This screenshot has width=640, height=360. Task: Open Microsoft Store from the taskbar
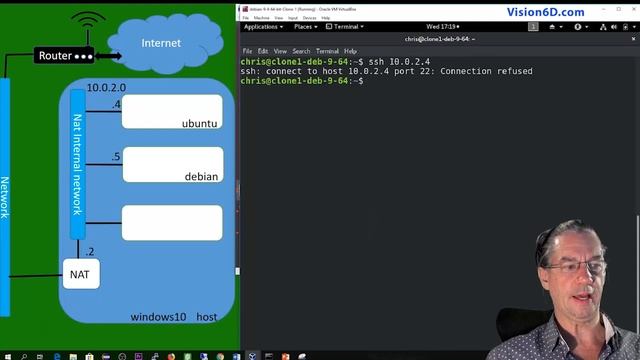pyautogui.click(x=89, y=356)
